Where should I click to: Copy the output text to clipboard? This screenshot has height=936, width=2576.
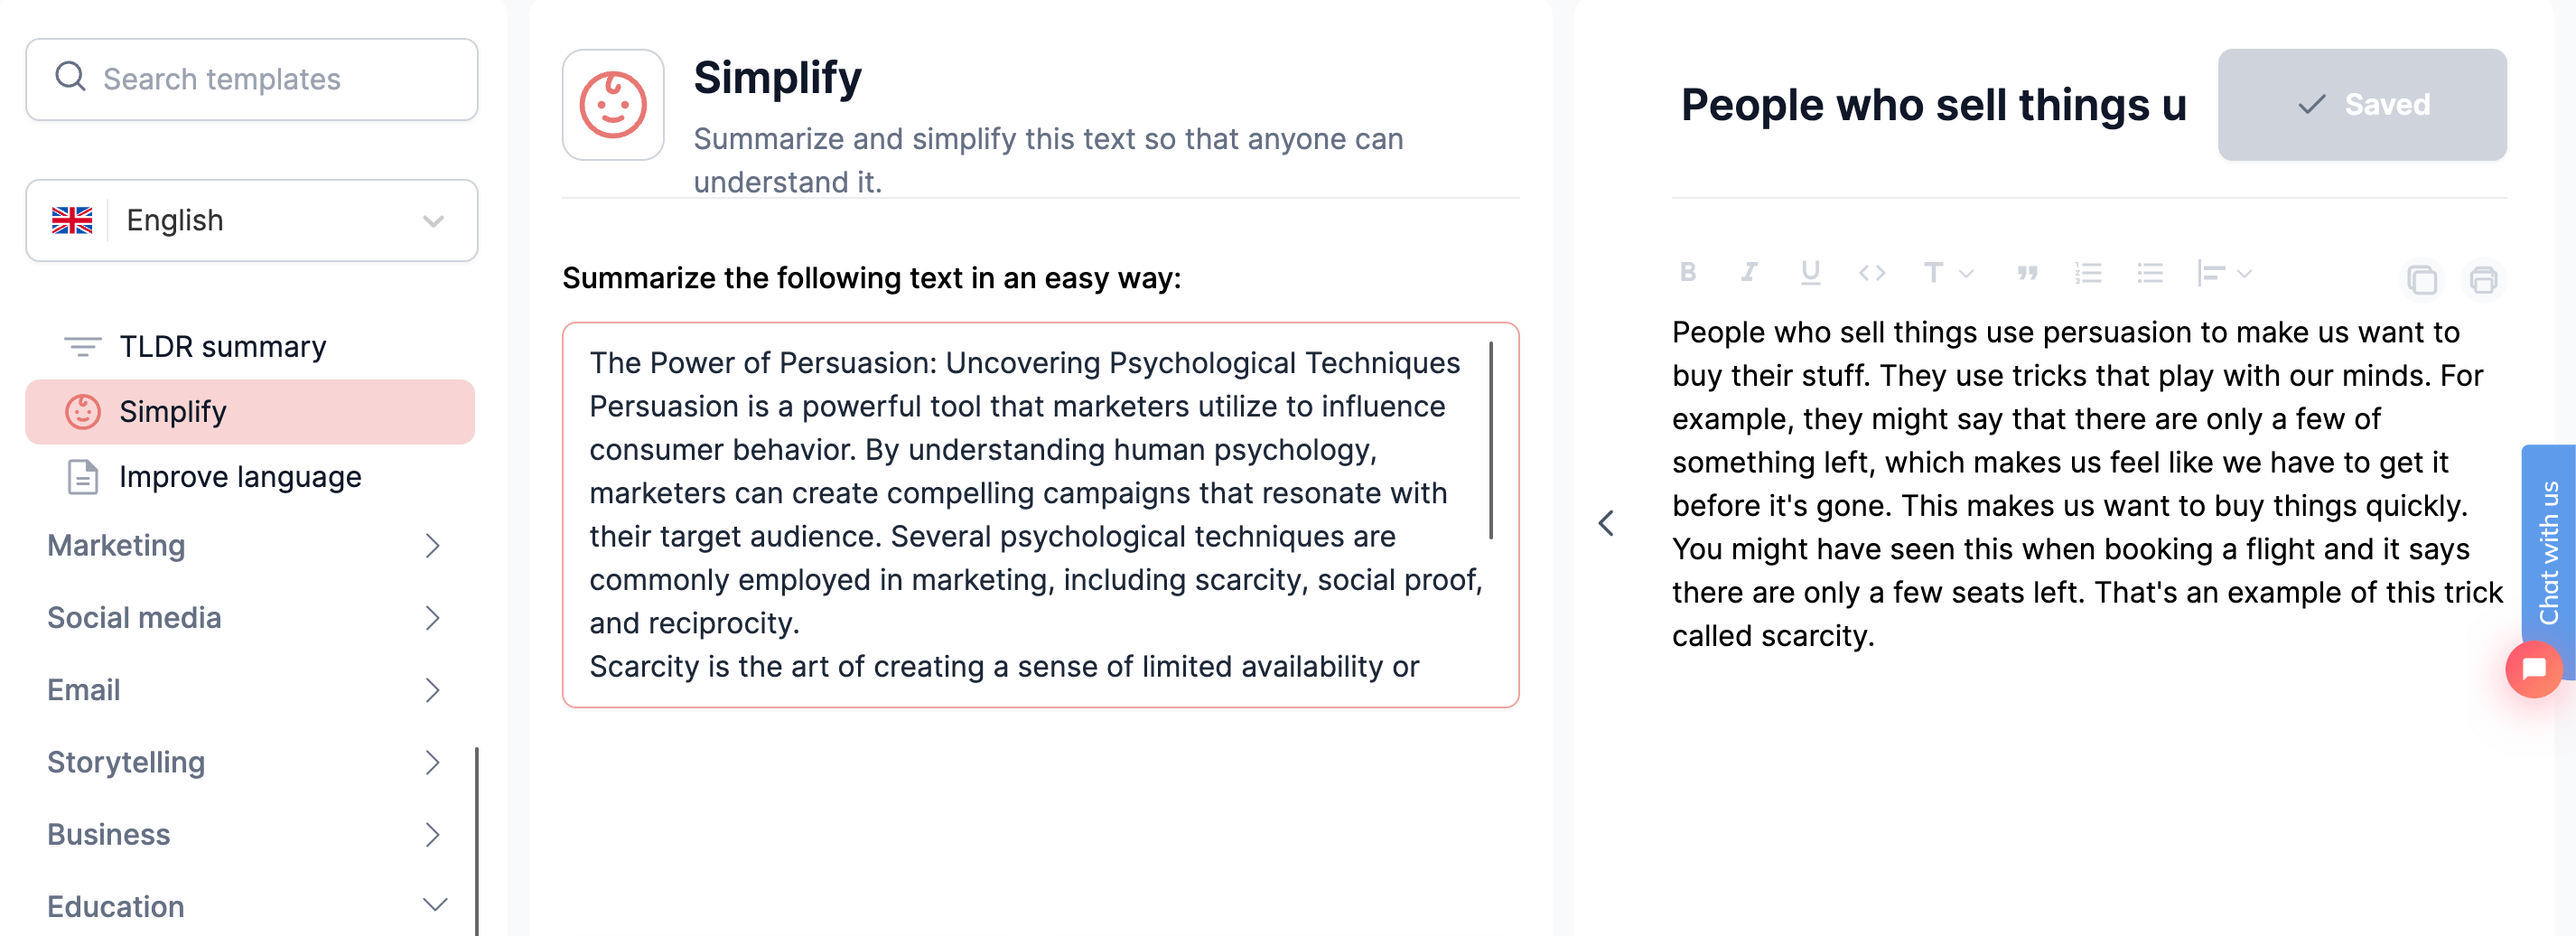[2421, 279]
